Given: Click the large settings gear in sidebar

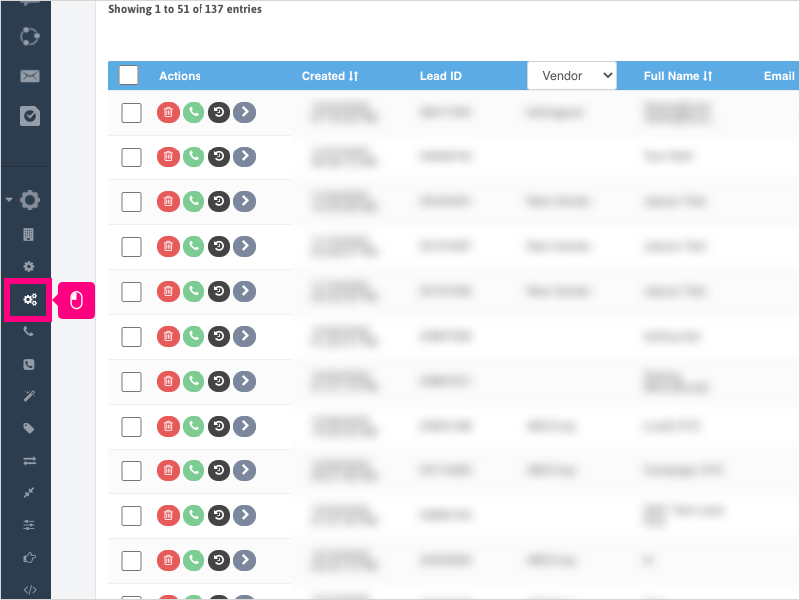Looking at the screenshot, I should coord(30,199).
